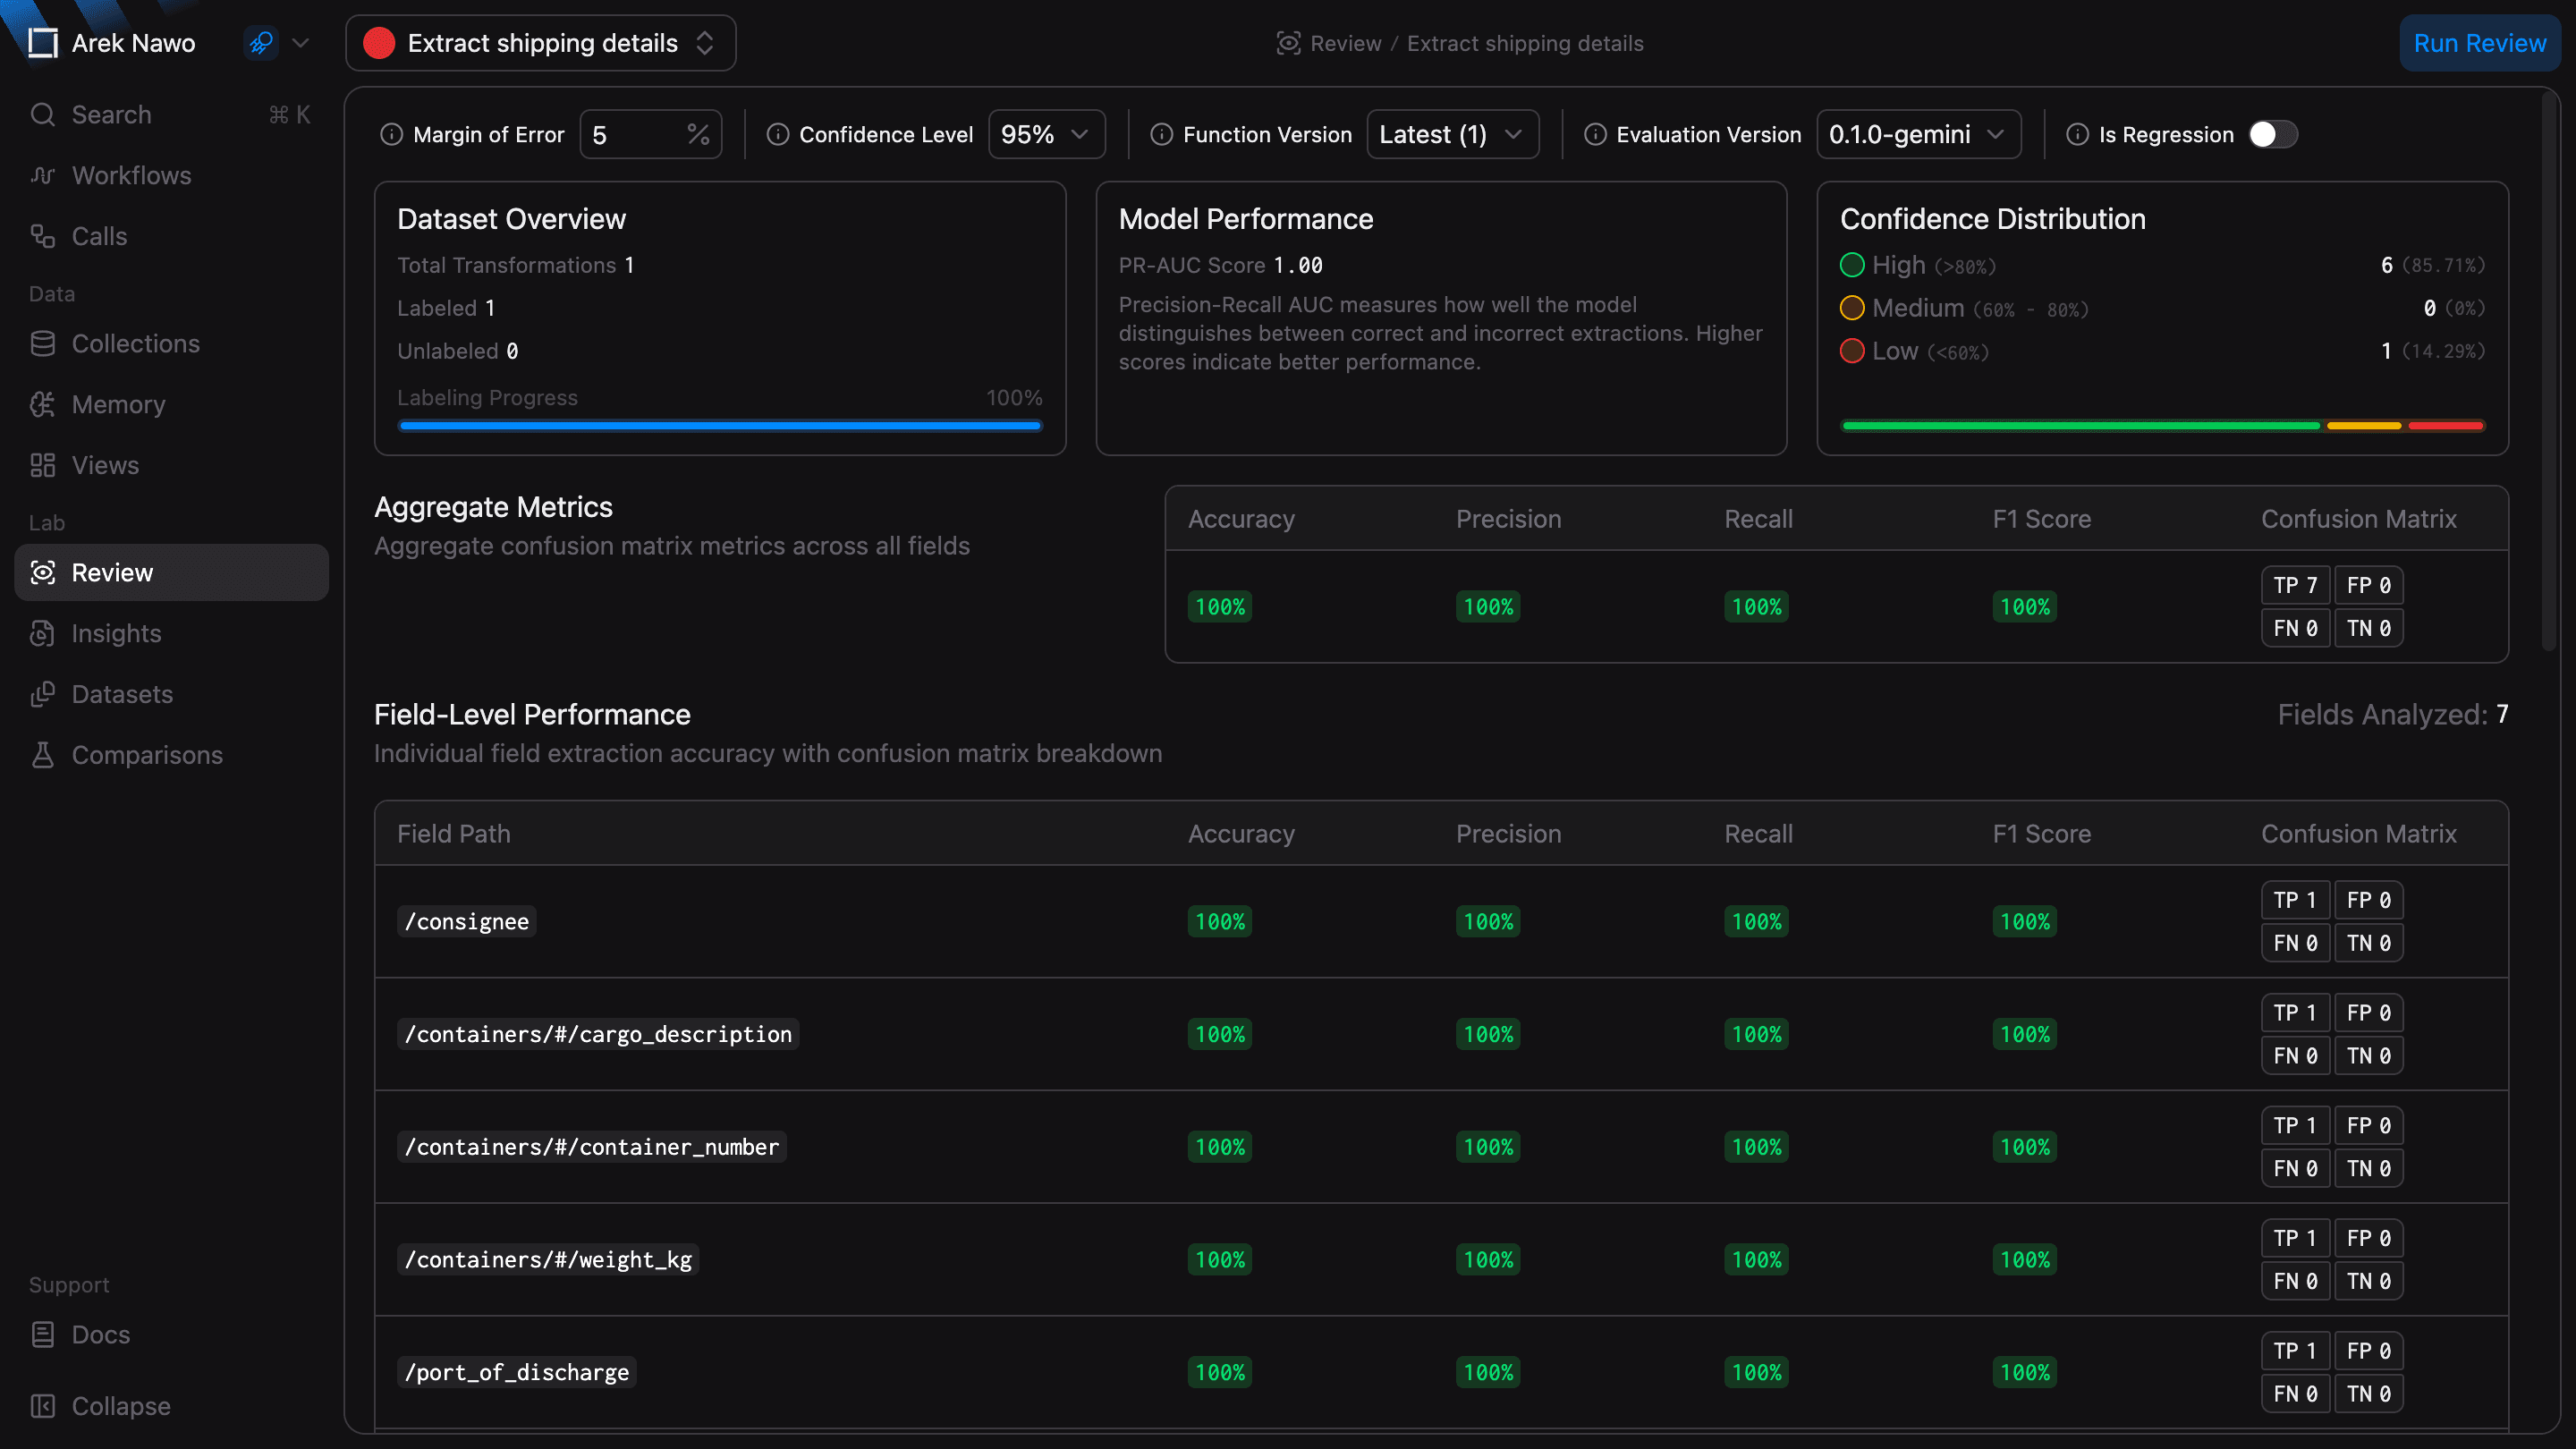
Task: Open Collections in the sidebar
Action: [x=171, y=344]
